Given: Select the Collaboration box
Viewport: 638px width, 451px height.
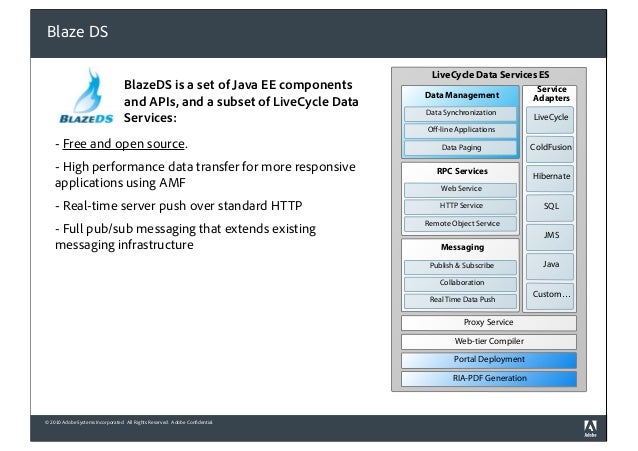Looking at the screenshot, I should (461, 283).
